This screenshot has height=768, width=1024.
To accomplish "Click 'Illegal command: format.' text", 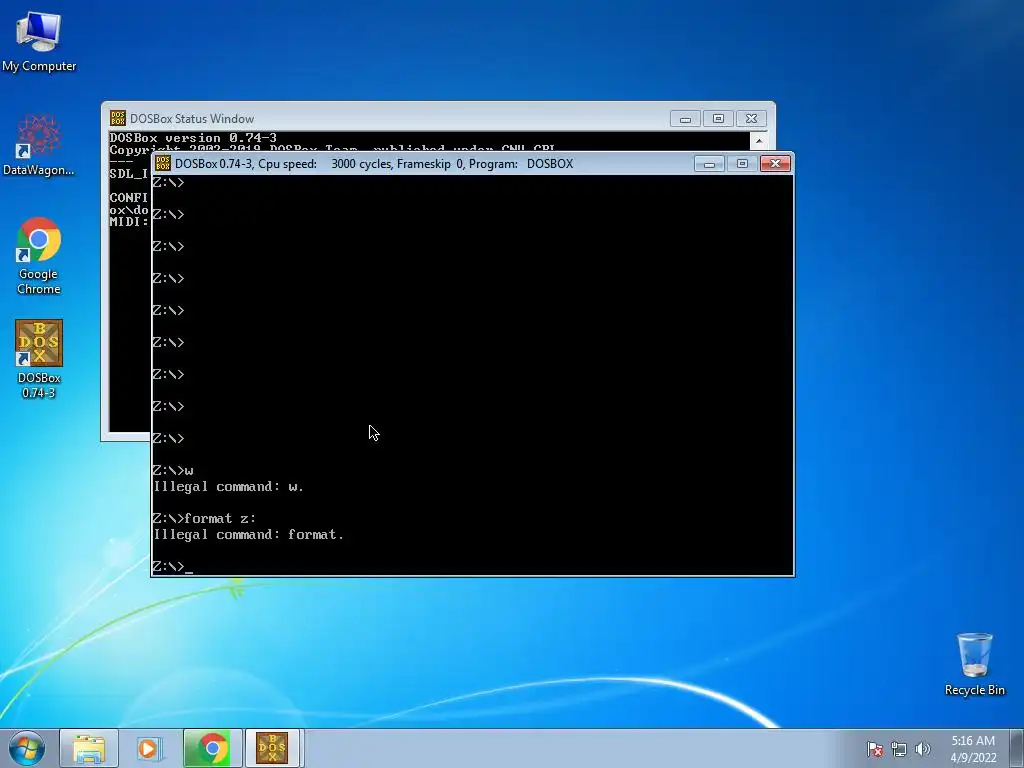I will [248, 535].
